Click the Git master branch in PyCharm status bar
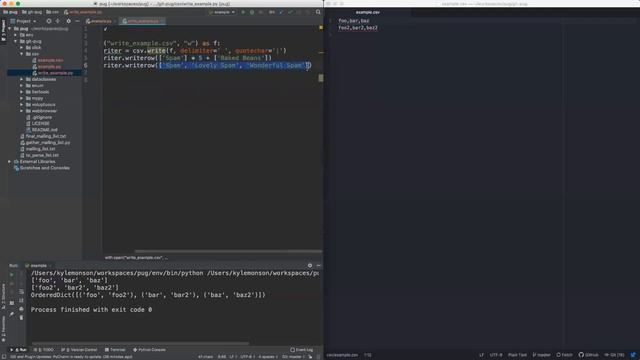This screenshot has height=360, width=640. pyautogui.click(x=293, y=356)
